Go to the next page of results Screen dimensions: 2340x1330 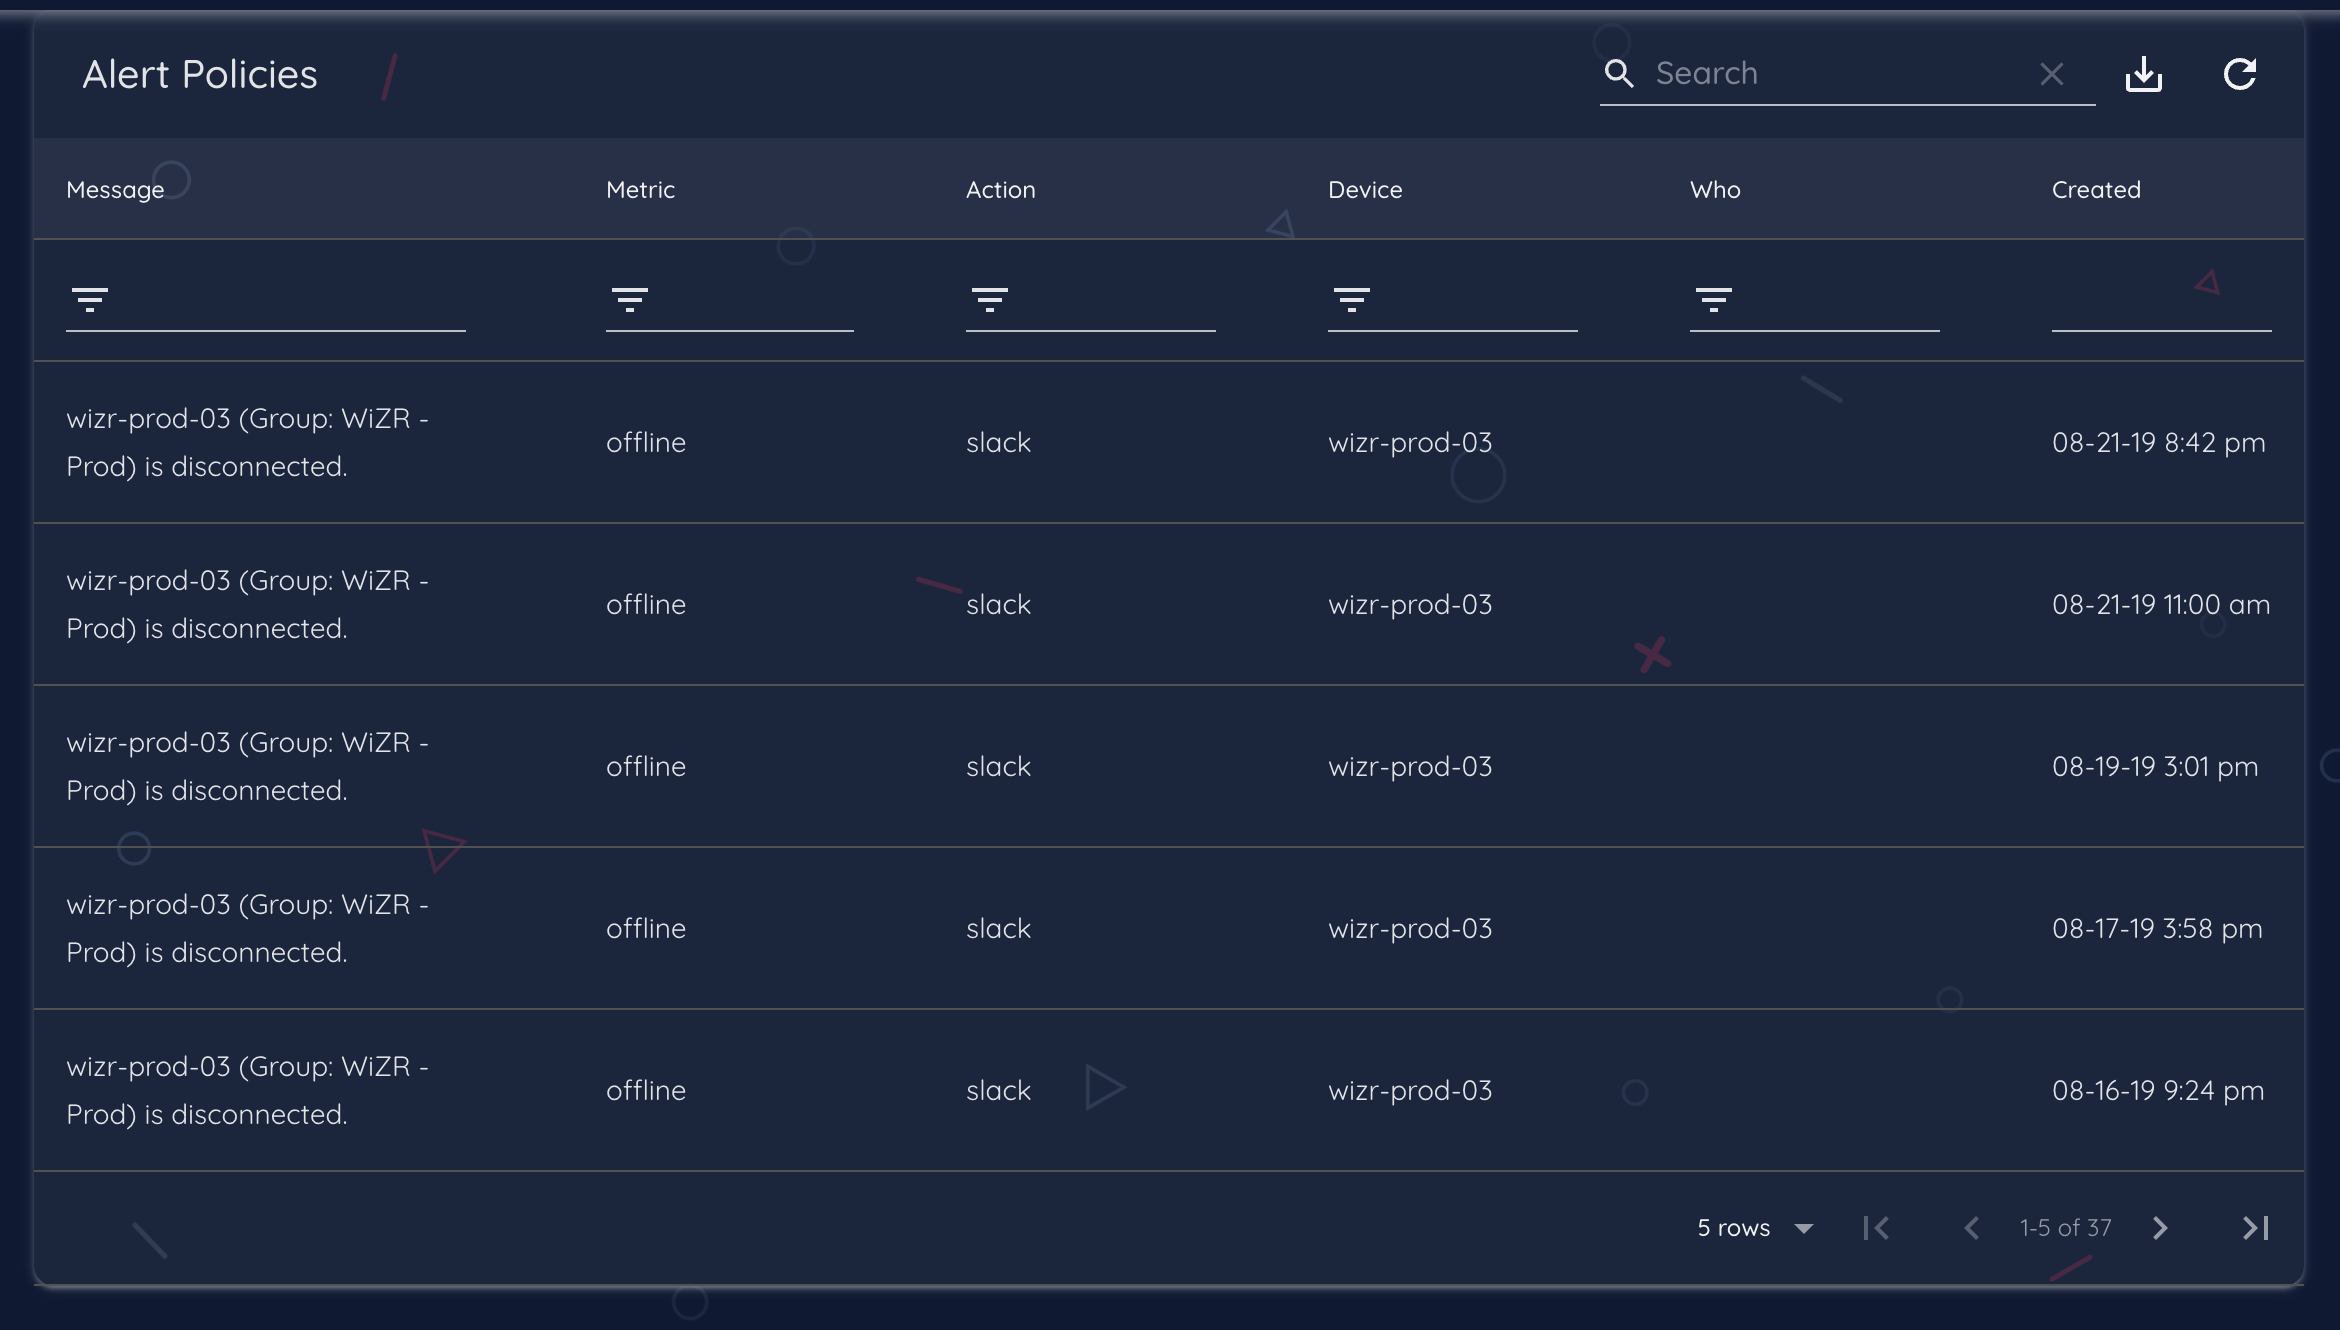pyautogui.click(x=2160, y=1228)
